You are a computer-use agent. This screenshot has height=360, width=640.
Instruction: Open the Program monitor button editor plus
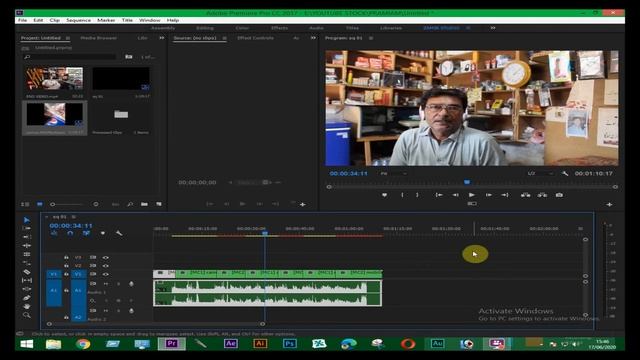tap(609, 204)
